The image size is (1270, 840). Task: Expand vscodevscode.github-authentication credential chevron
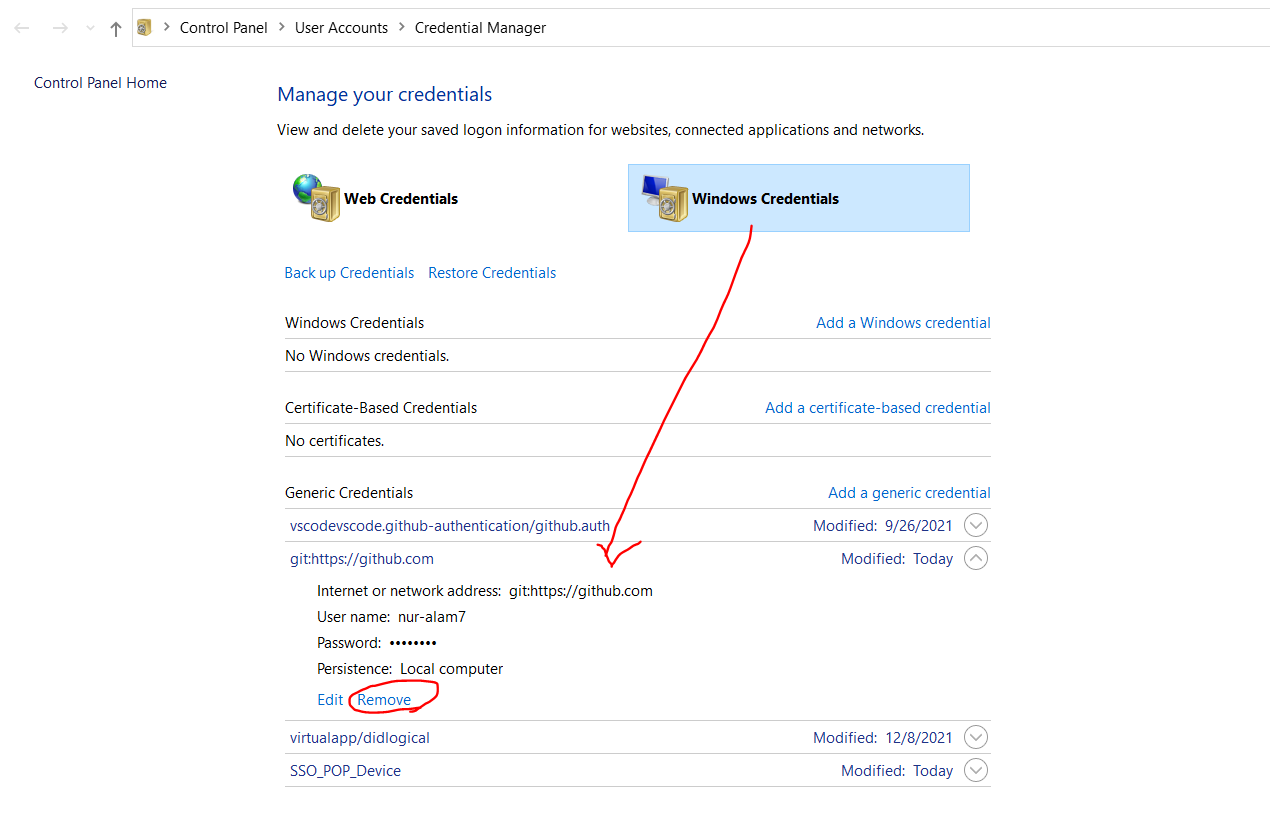pos(976,525)
